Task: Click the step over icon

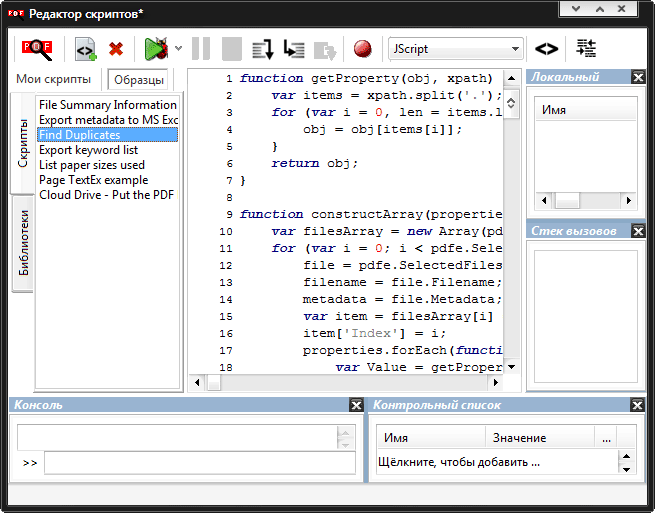Action: click(x=263, y=49)
